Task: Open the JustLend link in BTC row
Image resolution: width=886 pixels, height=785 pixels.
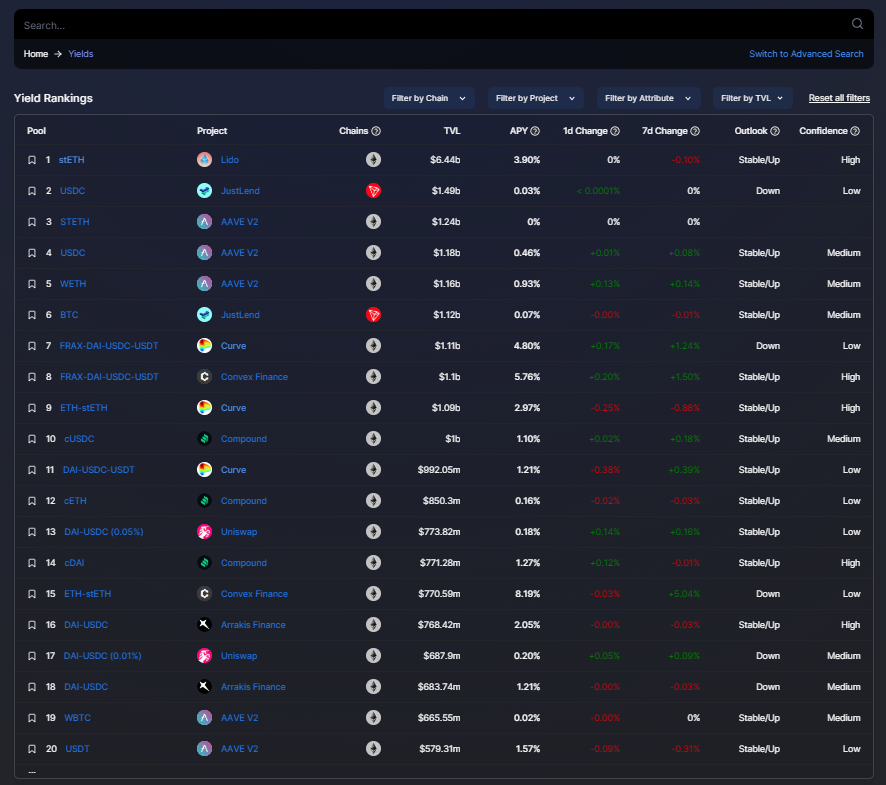Action: [x=240, y=315]
